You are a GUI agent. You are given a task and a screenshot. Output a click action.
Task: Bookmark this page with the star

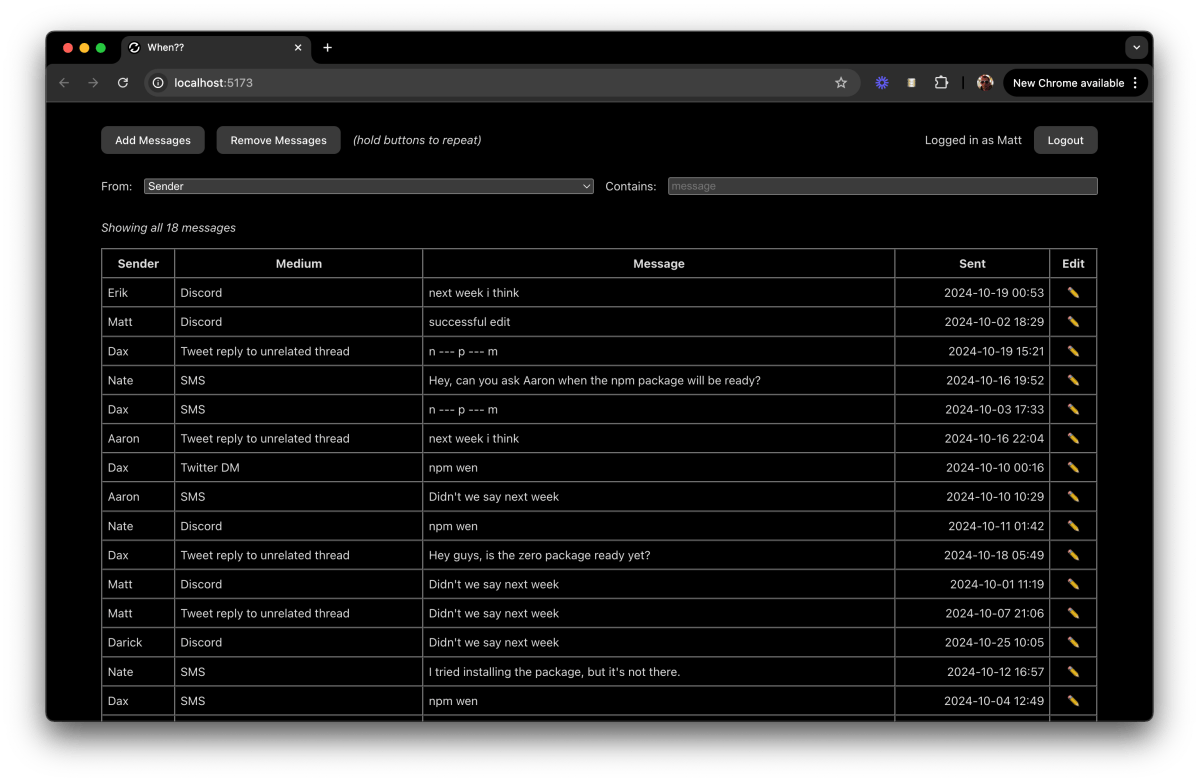[841, 83]
